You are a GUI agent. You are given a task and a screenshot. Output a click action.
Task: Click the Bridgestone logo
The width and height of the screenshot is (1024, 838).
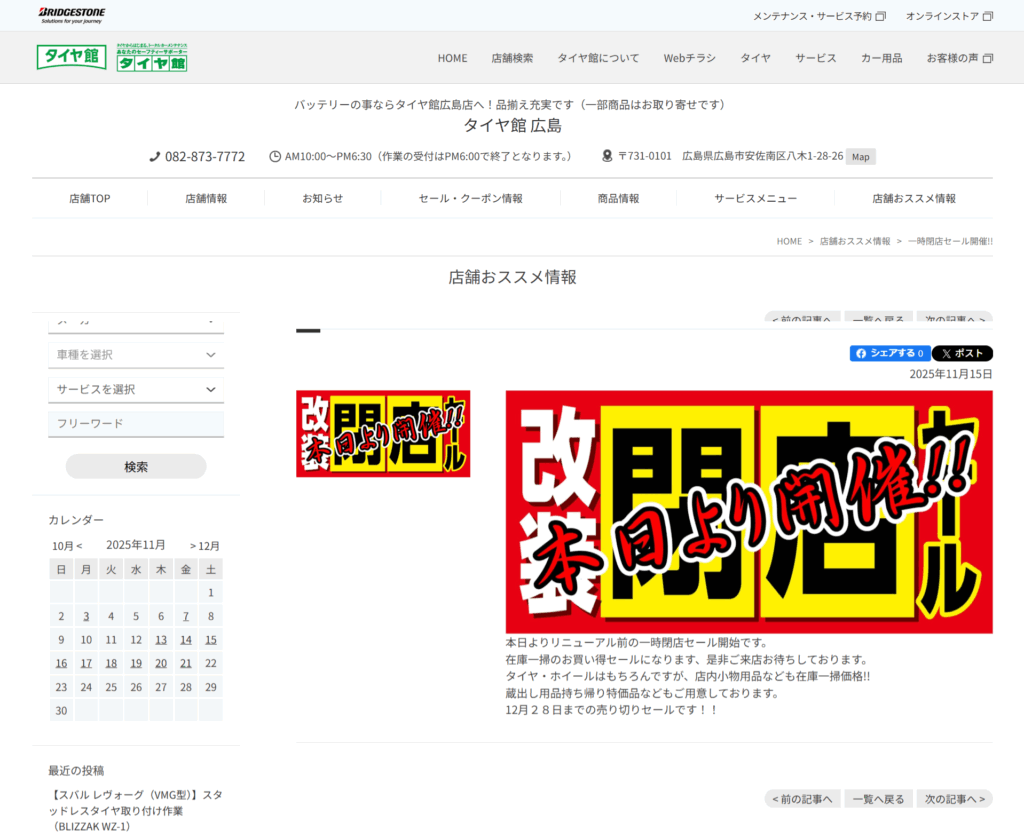coord(71,15)
